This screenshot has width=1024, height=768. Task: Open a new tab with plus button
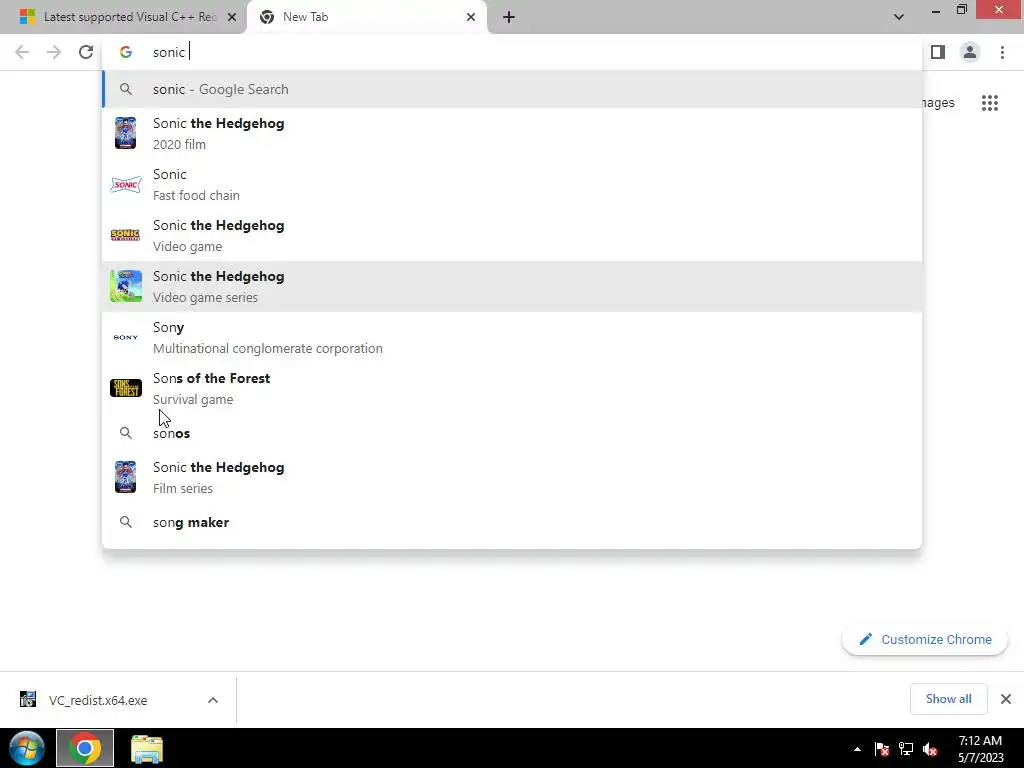pos(509,17)
